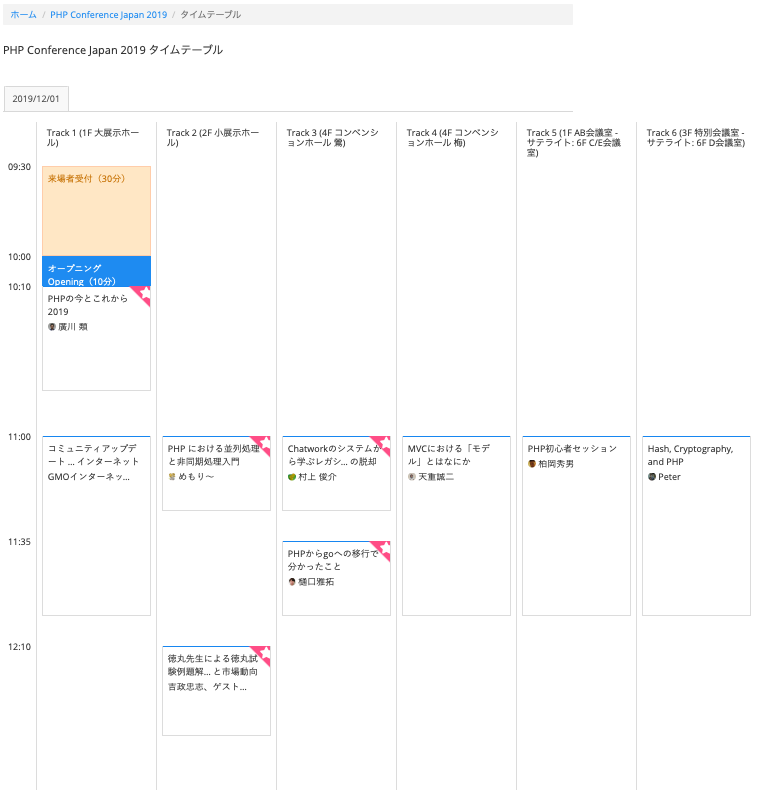The height and width of the screenshot is (790, 757).
Task: Open the 来場者受付（30分）block
Action: (x=96, y=211)
